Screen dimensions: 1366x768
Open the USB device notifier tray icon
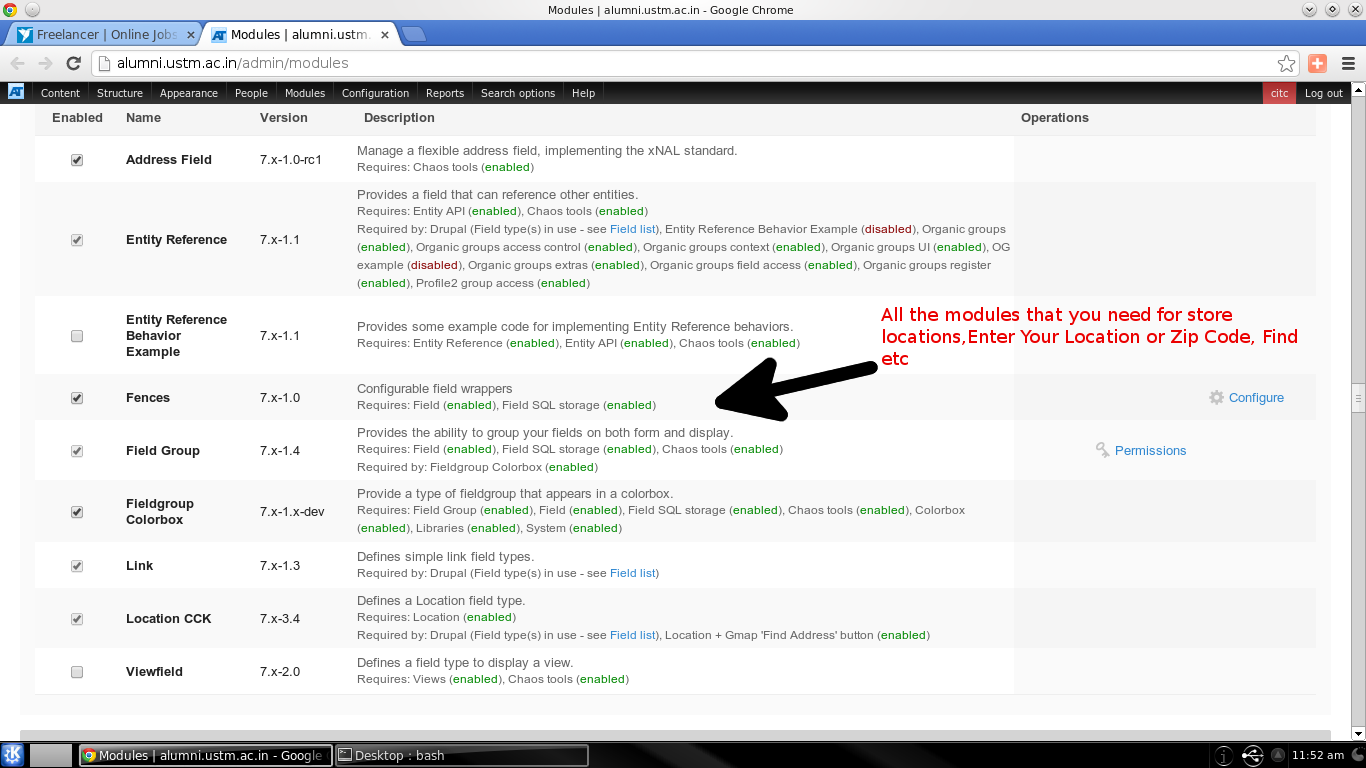(x=1252, y=756)
